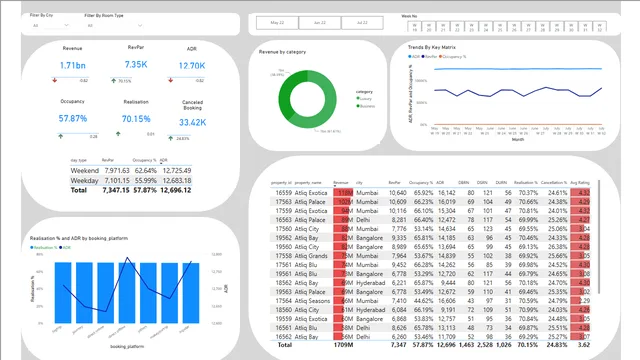Click the RevPar value 7.35K
640x360 pixels.
136,64
